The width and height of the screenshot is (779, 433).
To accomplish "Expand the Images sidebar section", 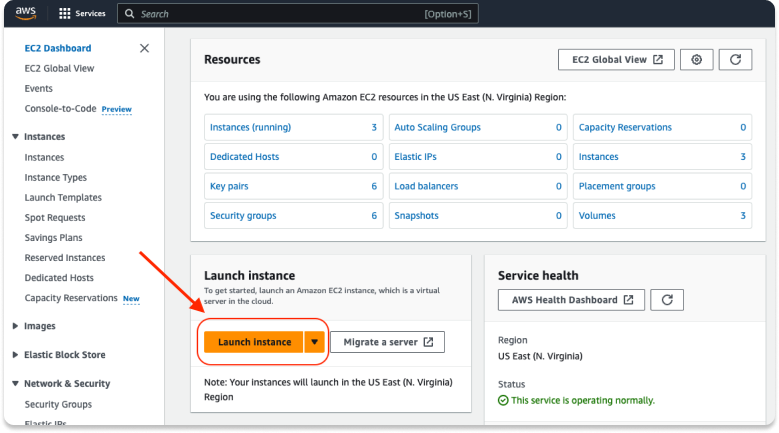I will coord(16,326).
